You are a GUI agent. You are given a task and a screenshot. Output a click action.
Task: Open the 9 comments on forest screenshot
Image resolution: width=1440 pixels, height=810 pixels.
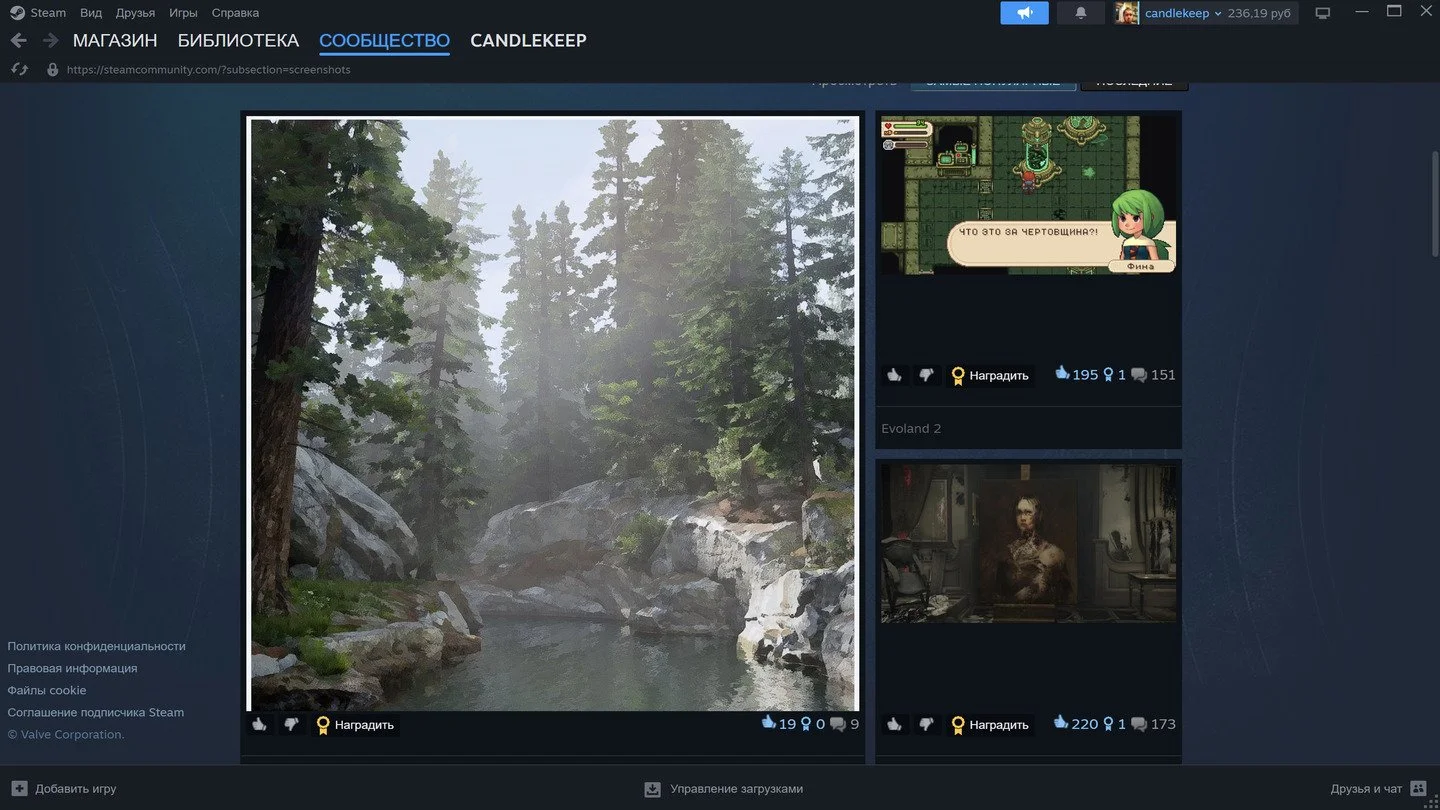point(844,724)
